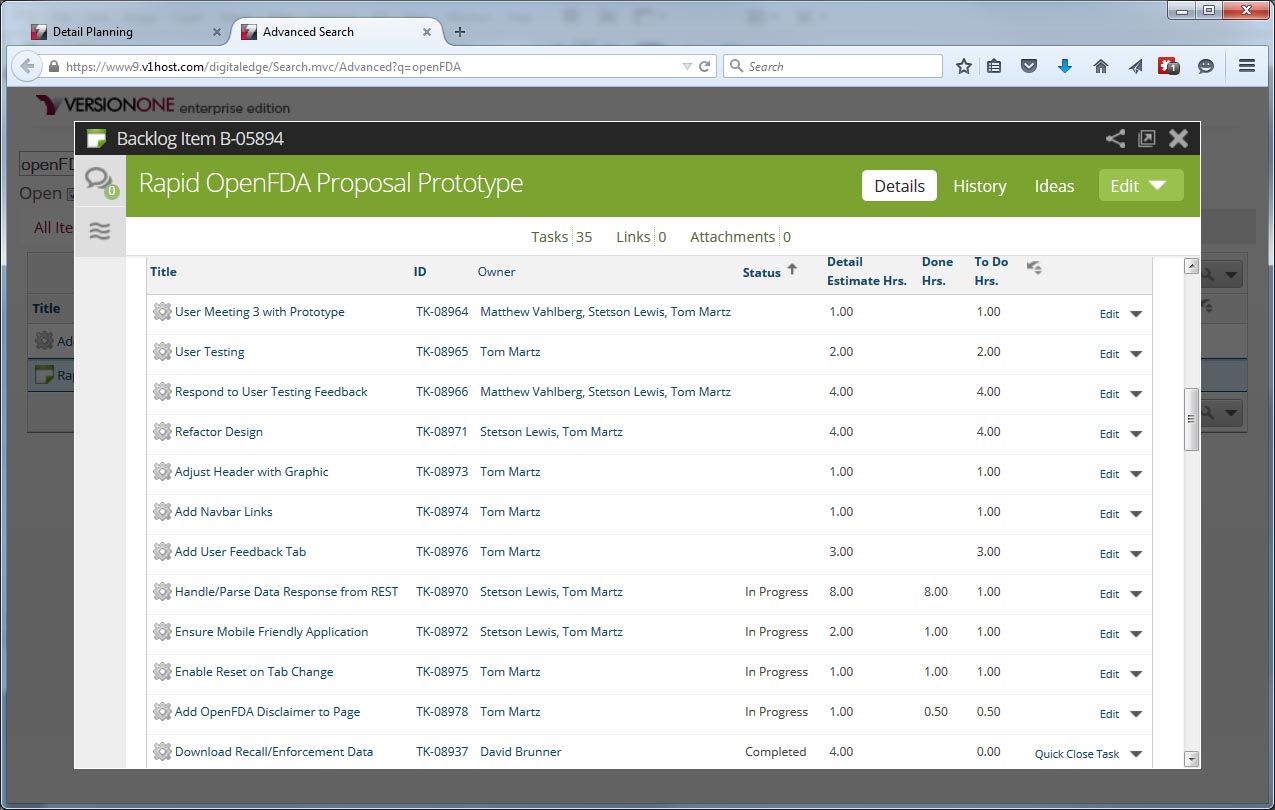This screenshot has width=1275, height=810.
Task: Open task link Add OpenFDA Disclaimer to Page
Action: pyautogui.click(x=268, y=712)
